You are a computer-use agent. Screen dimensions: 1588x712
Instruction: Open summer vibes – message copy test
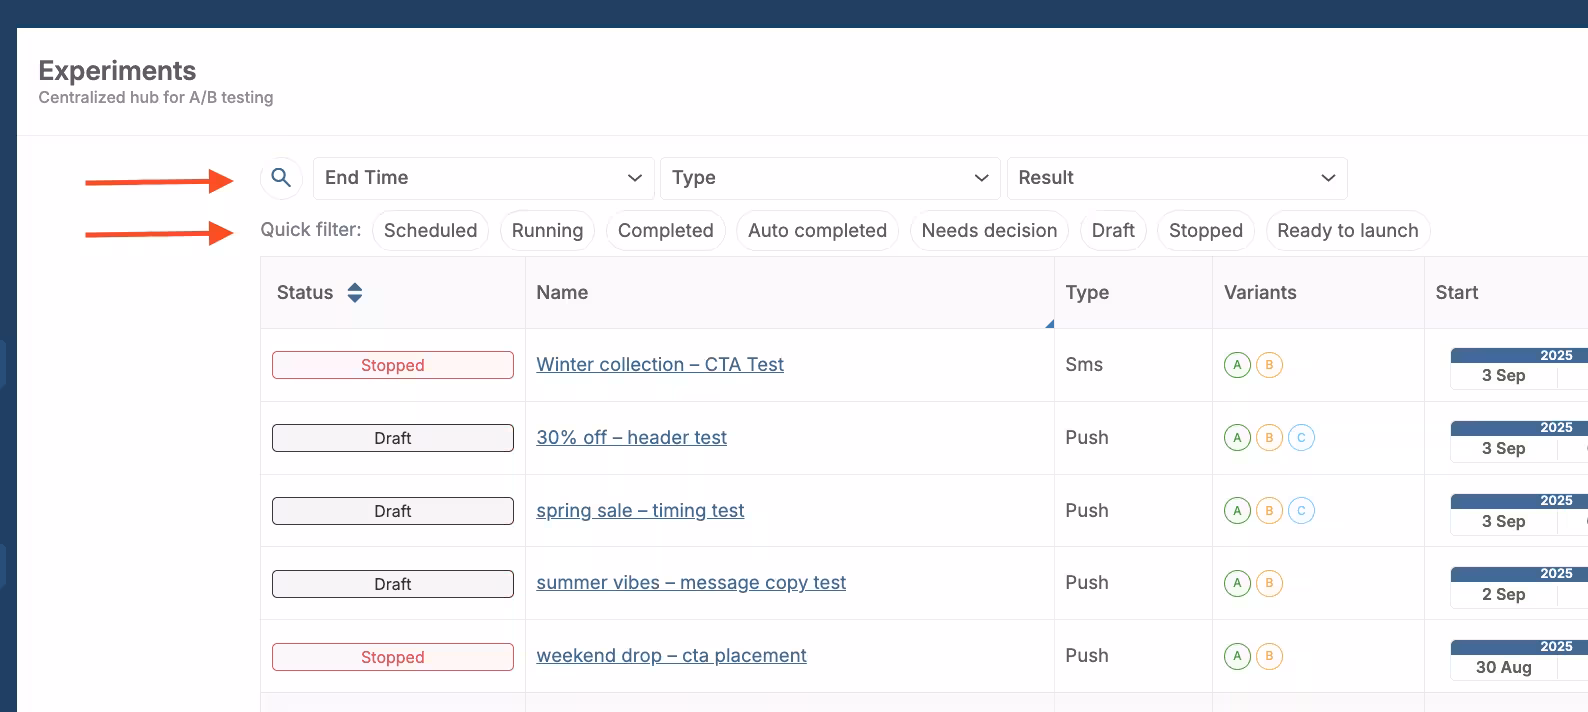coord(691,583)
